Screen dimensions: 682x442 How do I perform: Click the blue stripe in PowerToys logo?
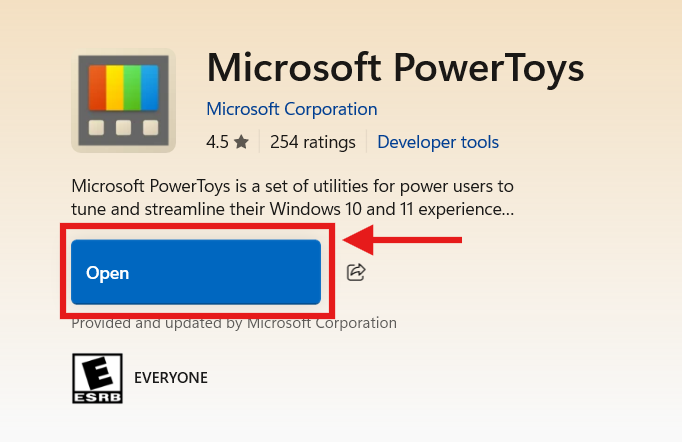pos(149,87)
